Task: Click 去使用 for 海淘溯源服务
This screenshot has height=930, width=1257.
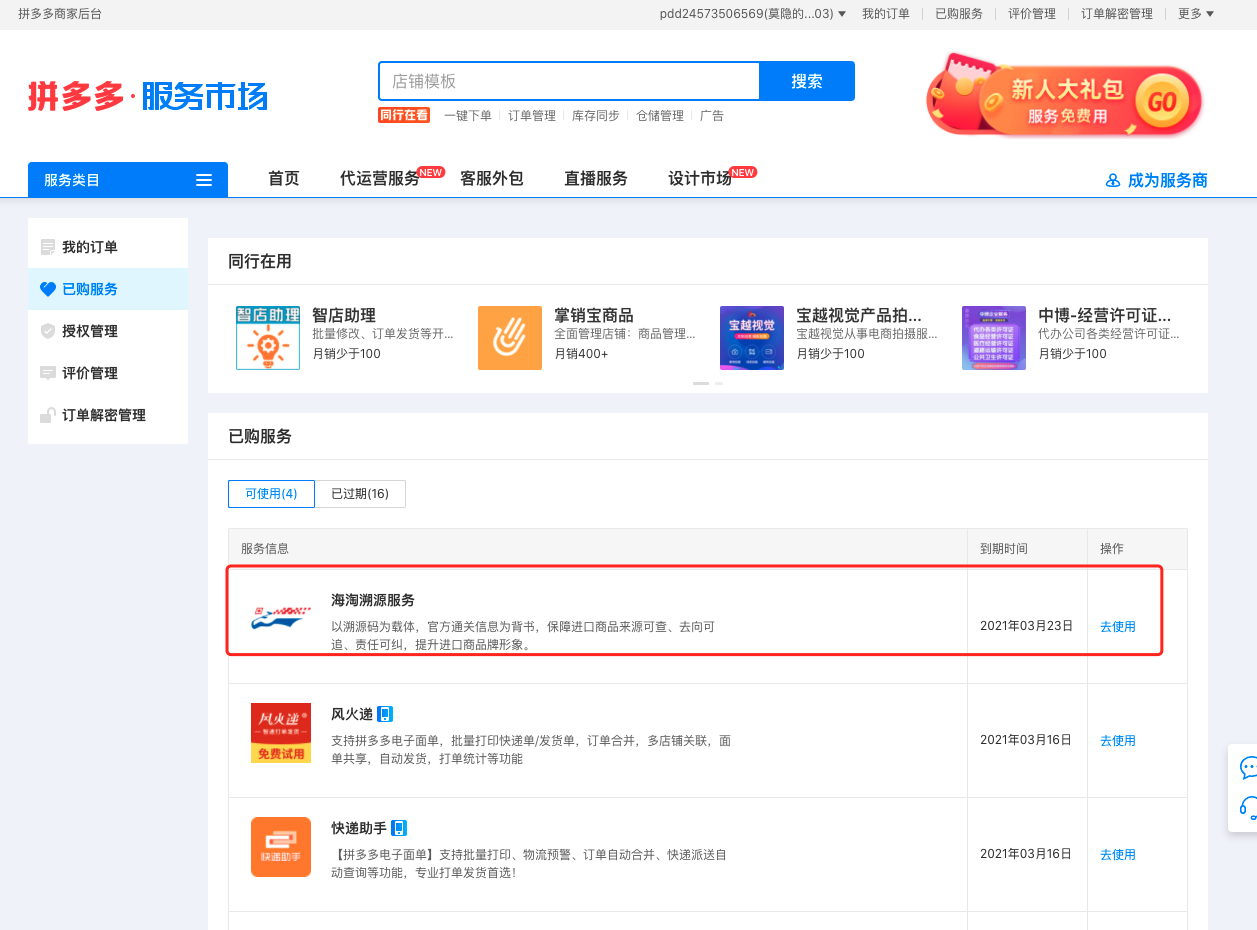Action: coord(1118,627)
